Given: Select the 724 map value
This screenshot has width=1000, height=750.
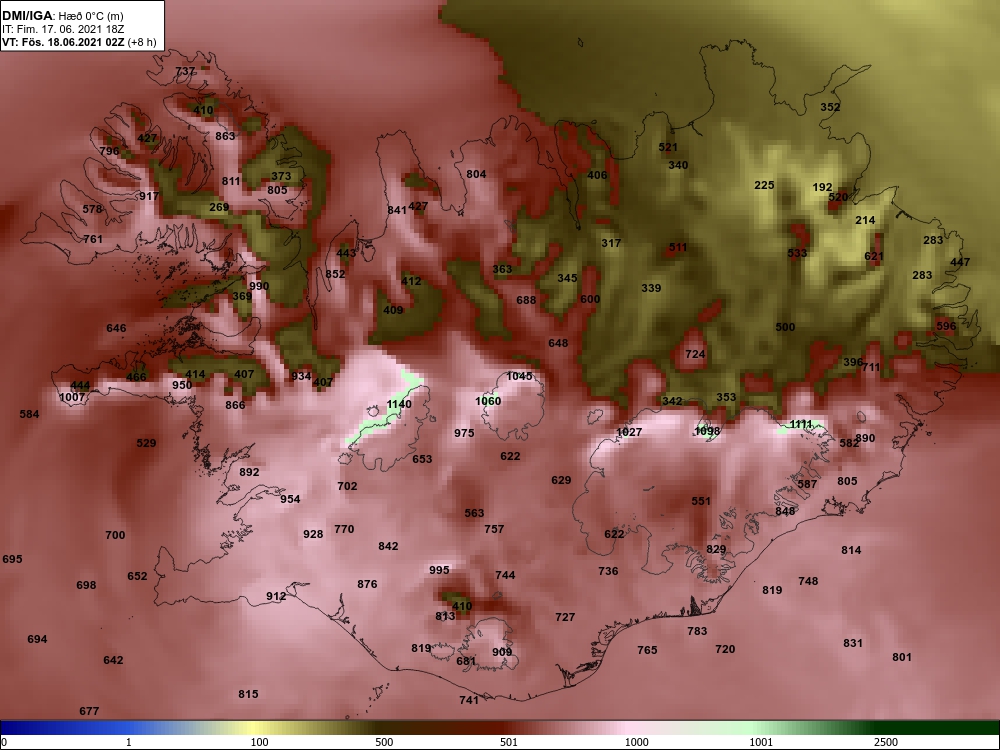Looking at the screenshot, I should (x=695, y=354).
